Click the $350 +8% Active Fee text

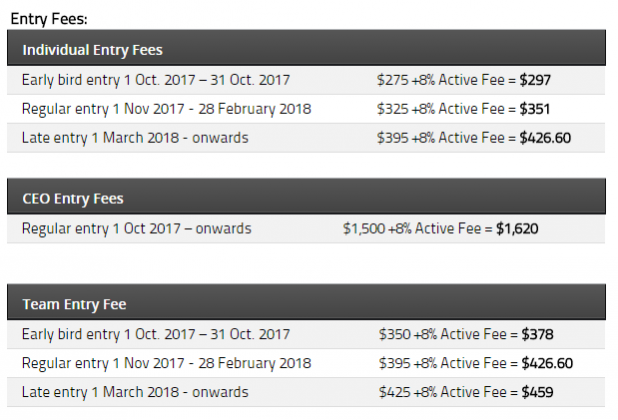442,335
